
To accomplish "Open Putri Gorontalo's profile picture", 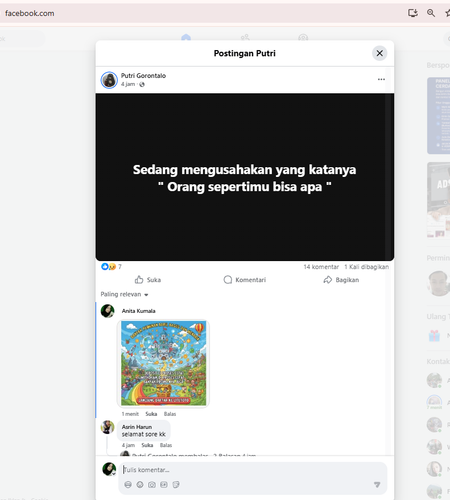I will [x=109, y=80].
